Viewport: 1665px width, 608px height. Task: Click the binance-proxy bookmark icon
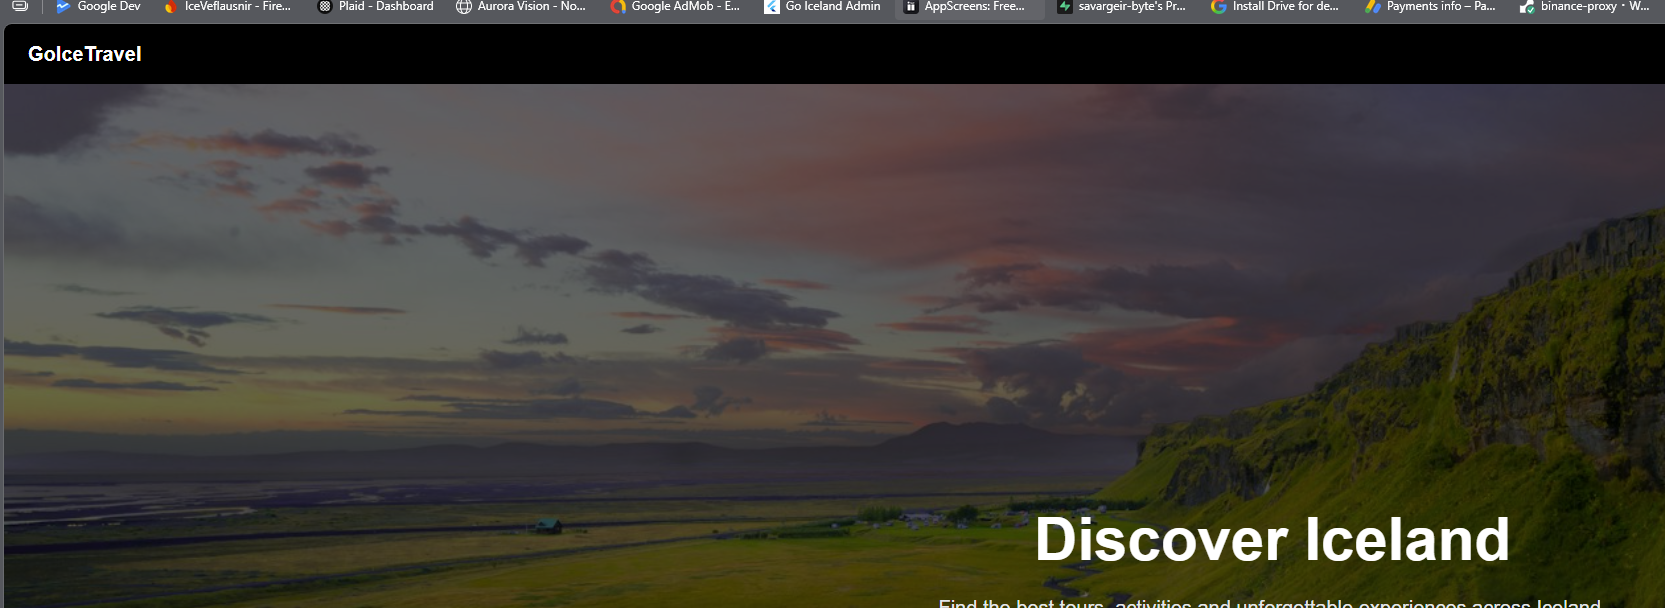click(1527, 7)
